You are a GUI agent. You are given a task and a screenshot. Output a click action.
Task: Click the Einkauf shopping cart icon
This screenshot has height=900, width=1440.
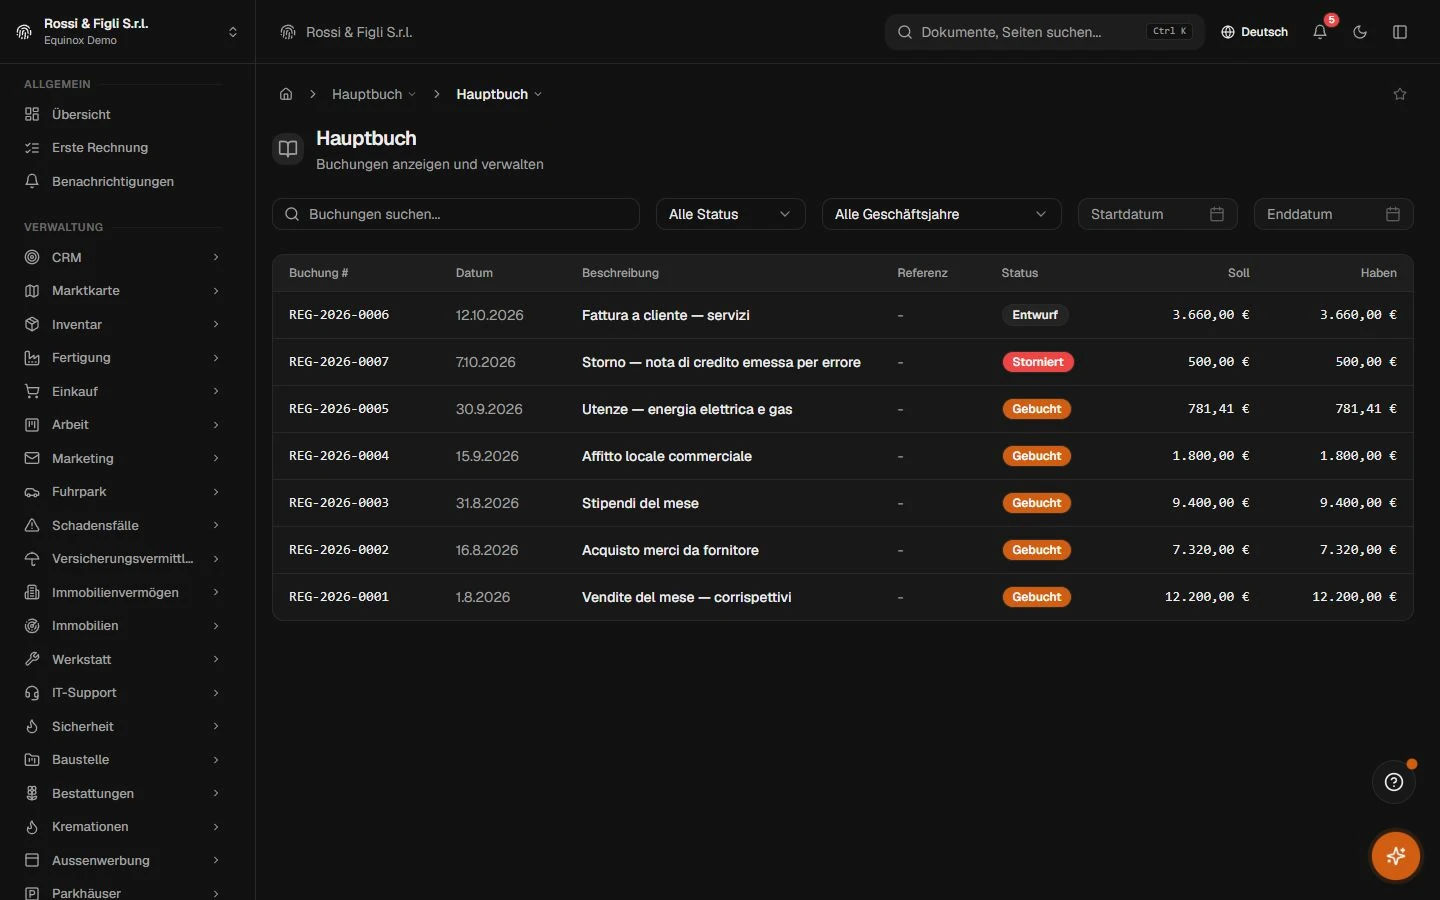[x=32, y=391]
